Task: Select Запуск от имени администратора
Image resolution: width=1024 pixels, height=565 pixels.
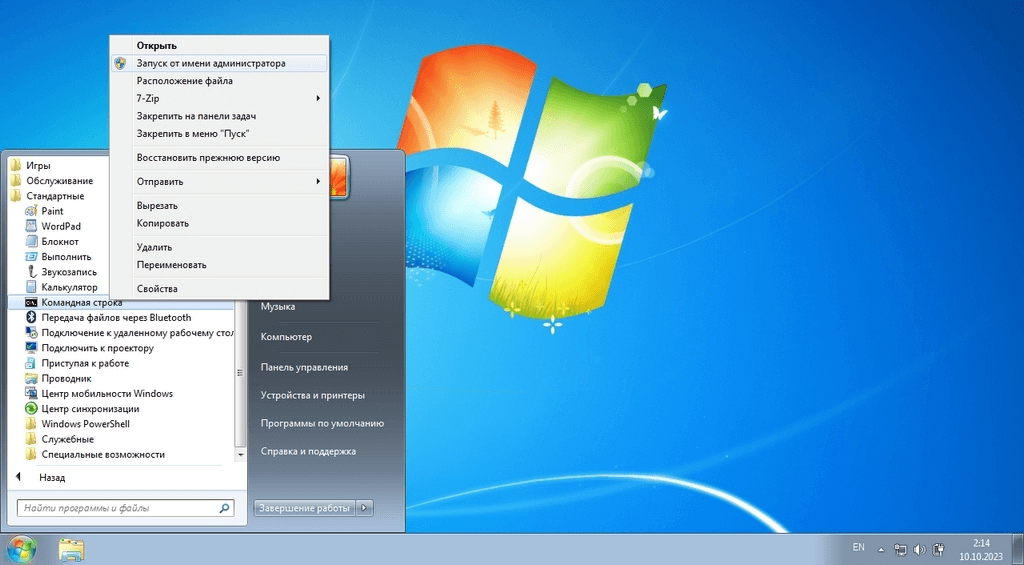Action: tap(219, 63)
